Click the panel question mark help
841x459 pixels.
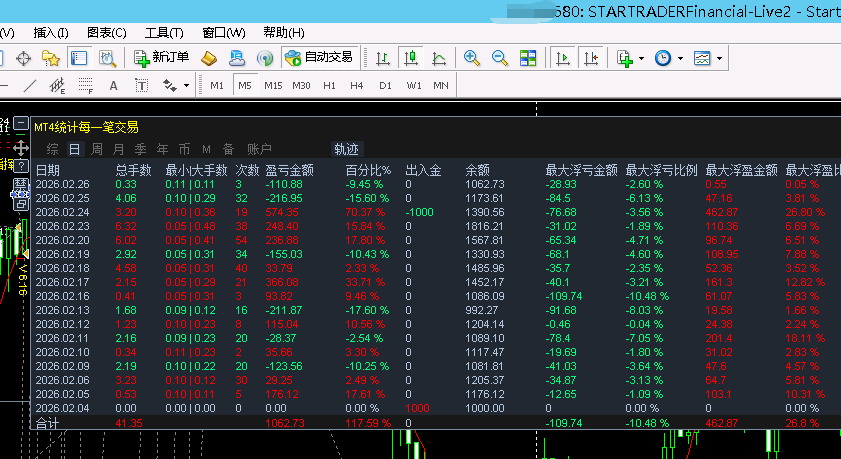tap(21, 165)
